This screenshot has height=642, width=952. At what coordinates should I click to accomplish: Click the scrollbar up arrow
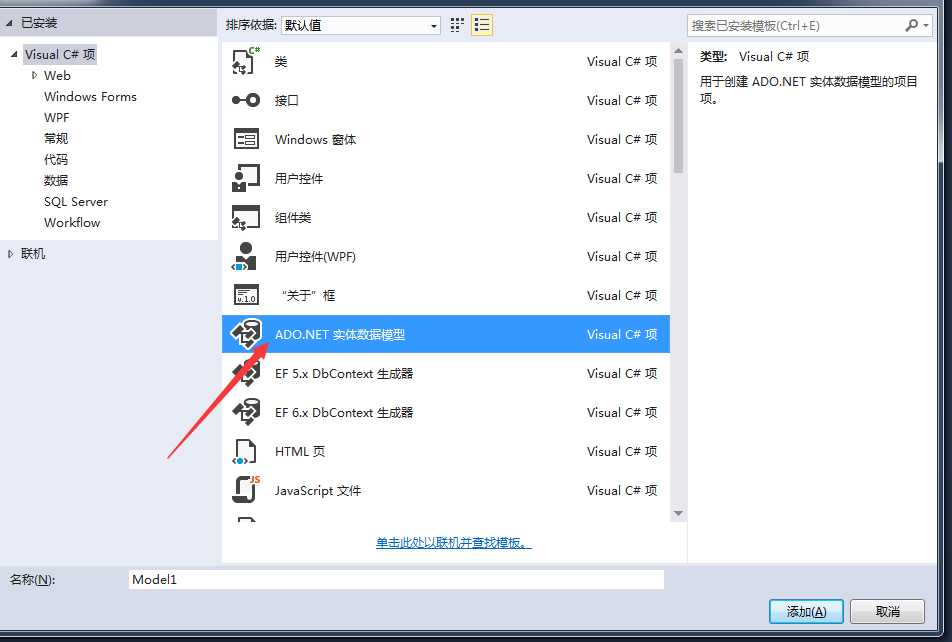click(x=678, y=51)
